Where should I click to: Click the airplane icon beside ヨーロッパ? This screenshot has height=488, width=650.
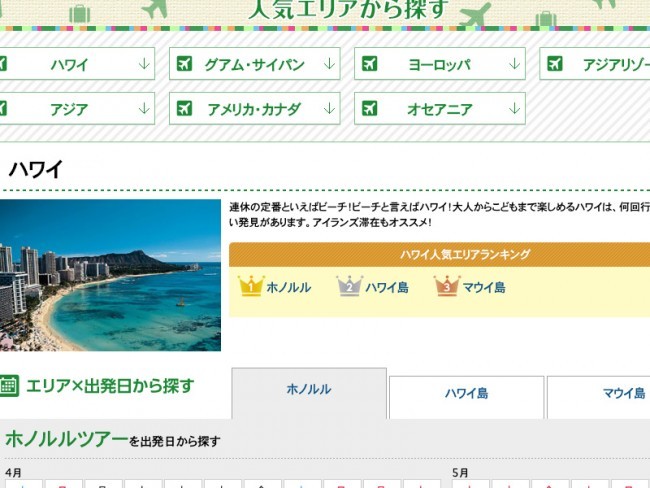point(369,65)
